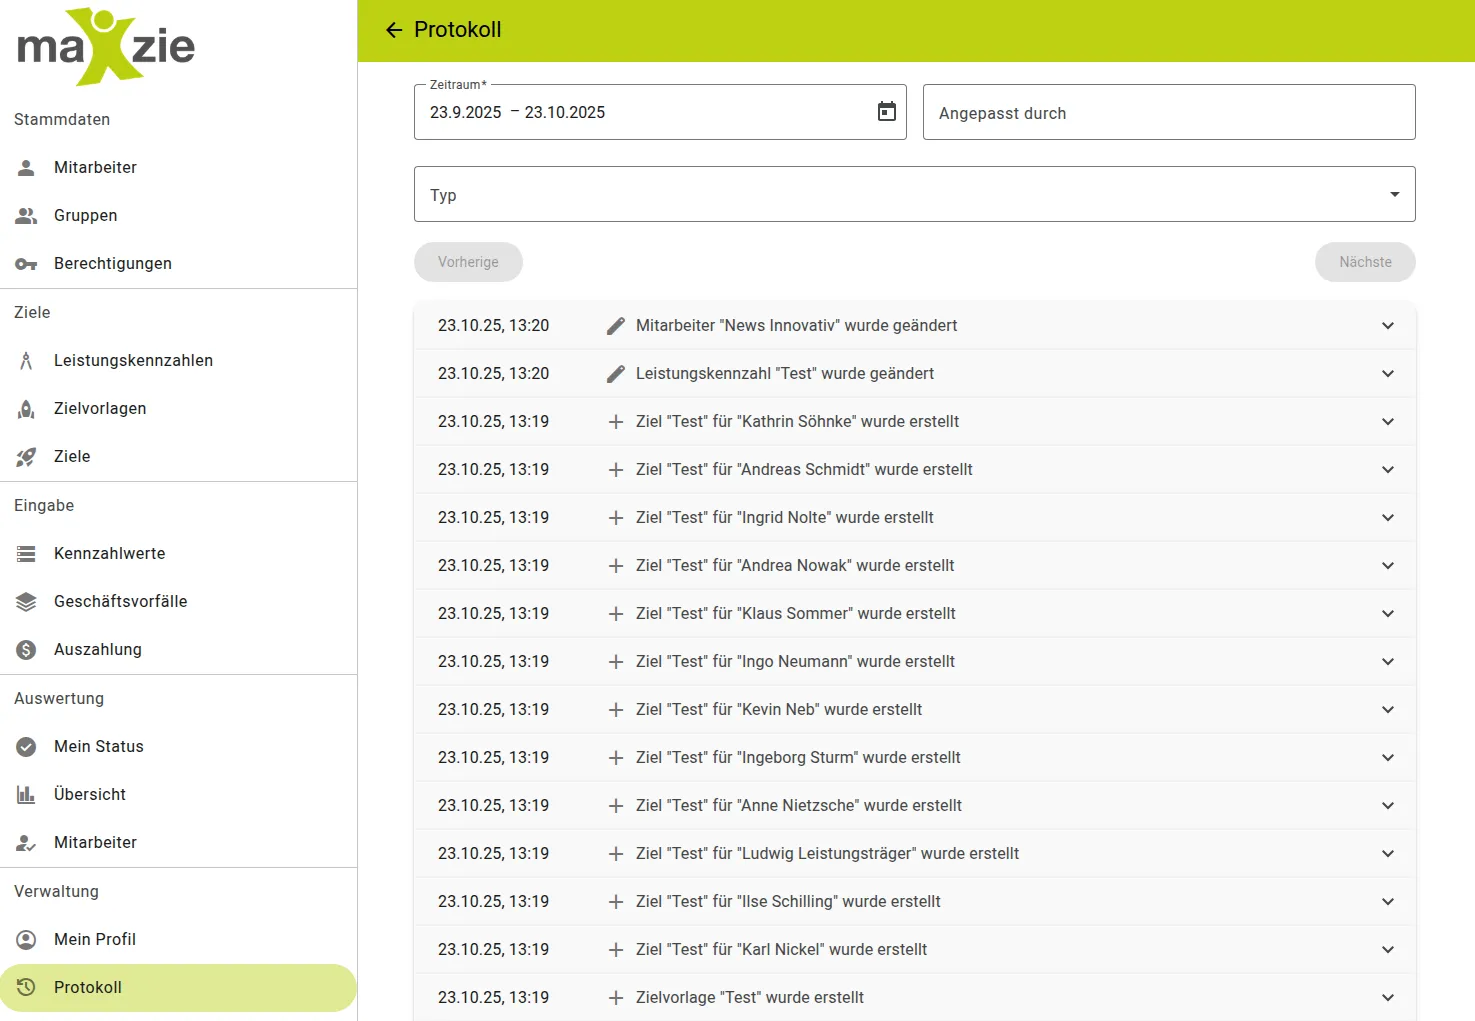
Task: Click the Zielvorlagen rocket icon
Action: coord(26,408)
